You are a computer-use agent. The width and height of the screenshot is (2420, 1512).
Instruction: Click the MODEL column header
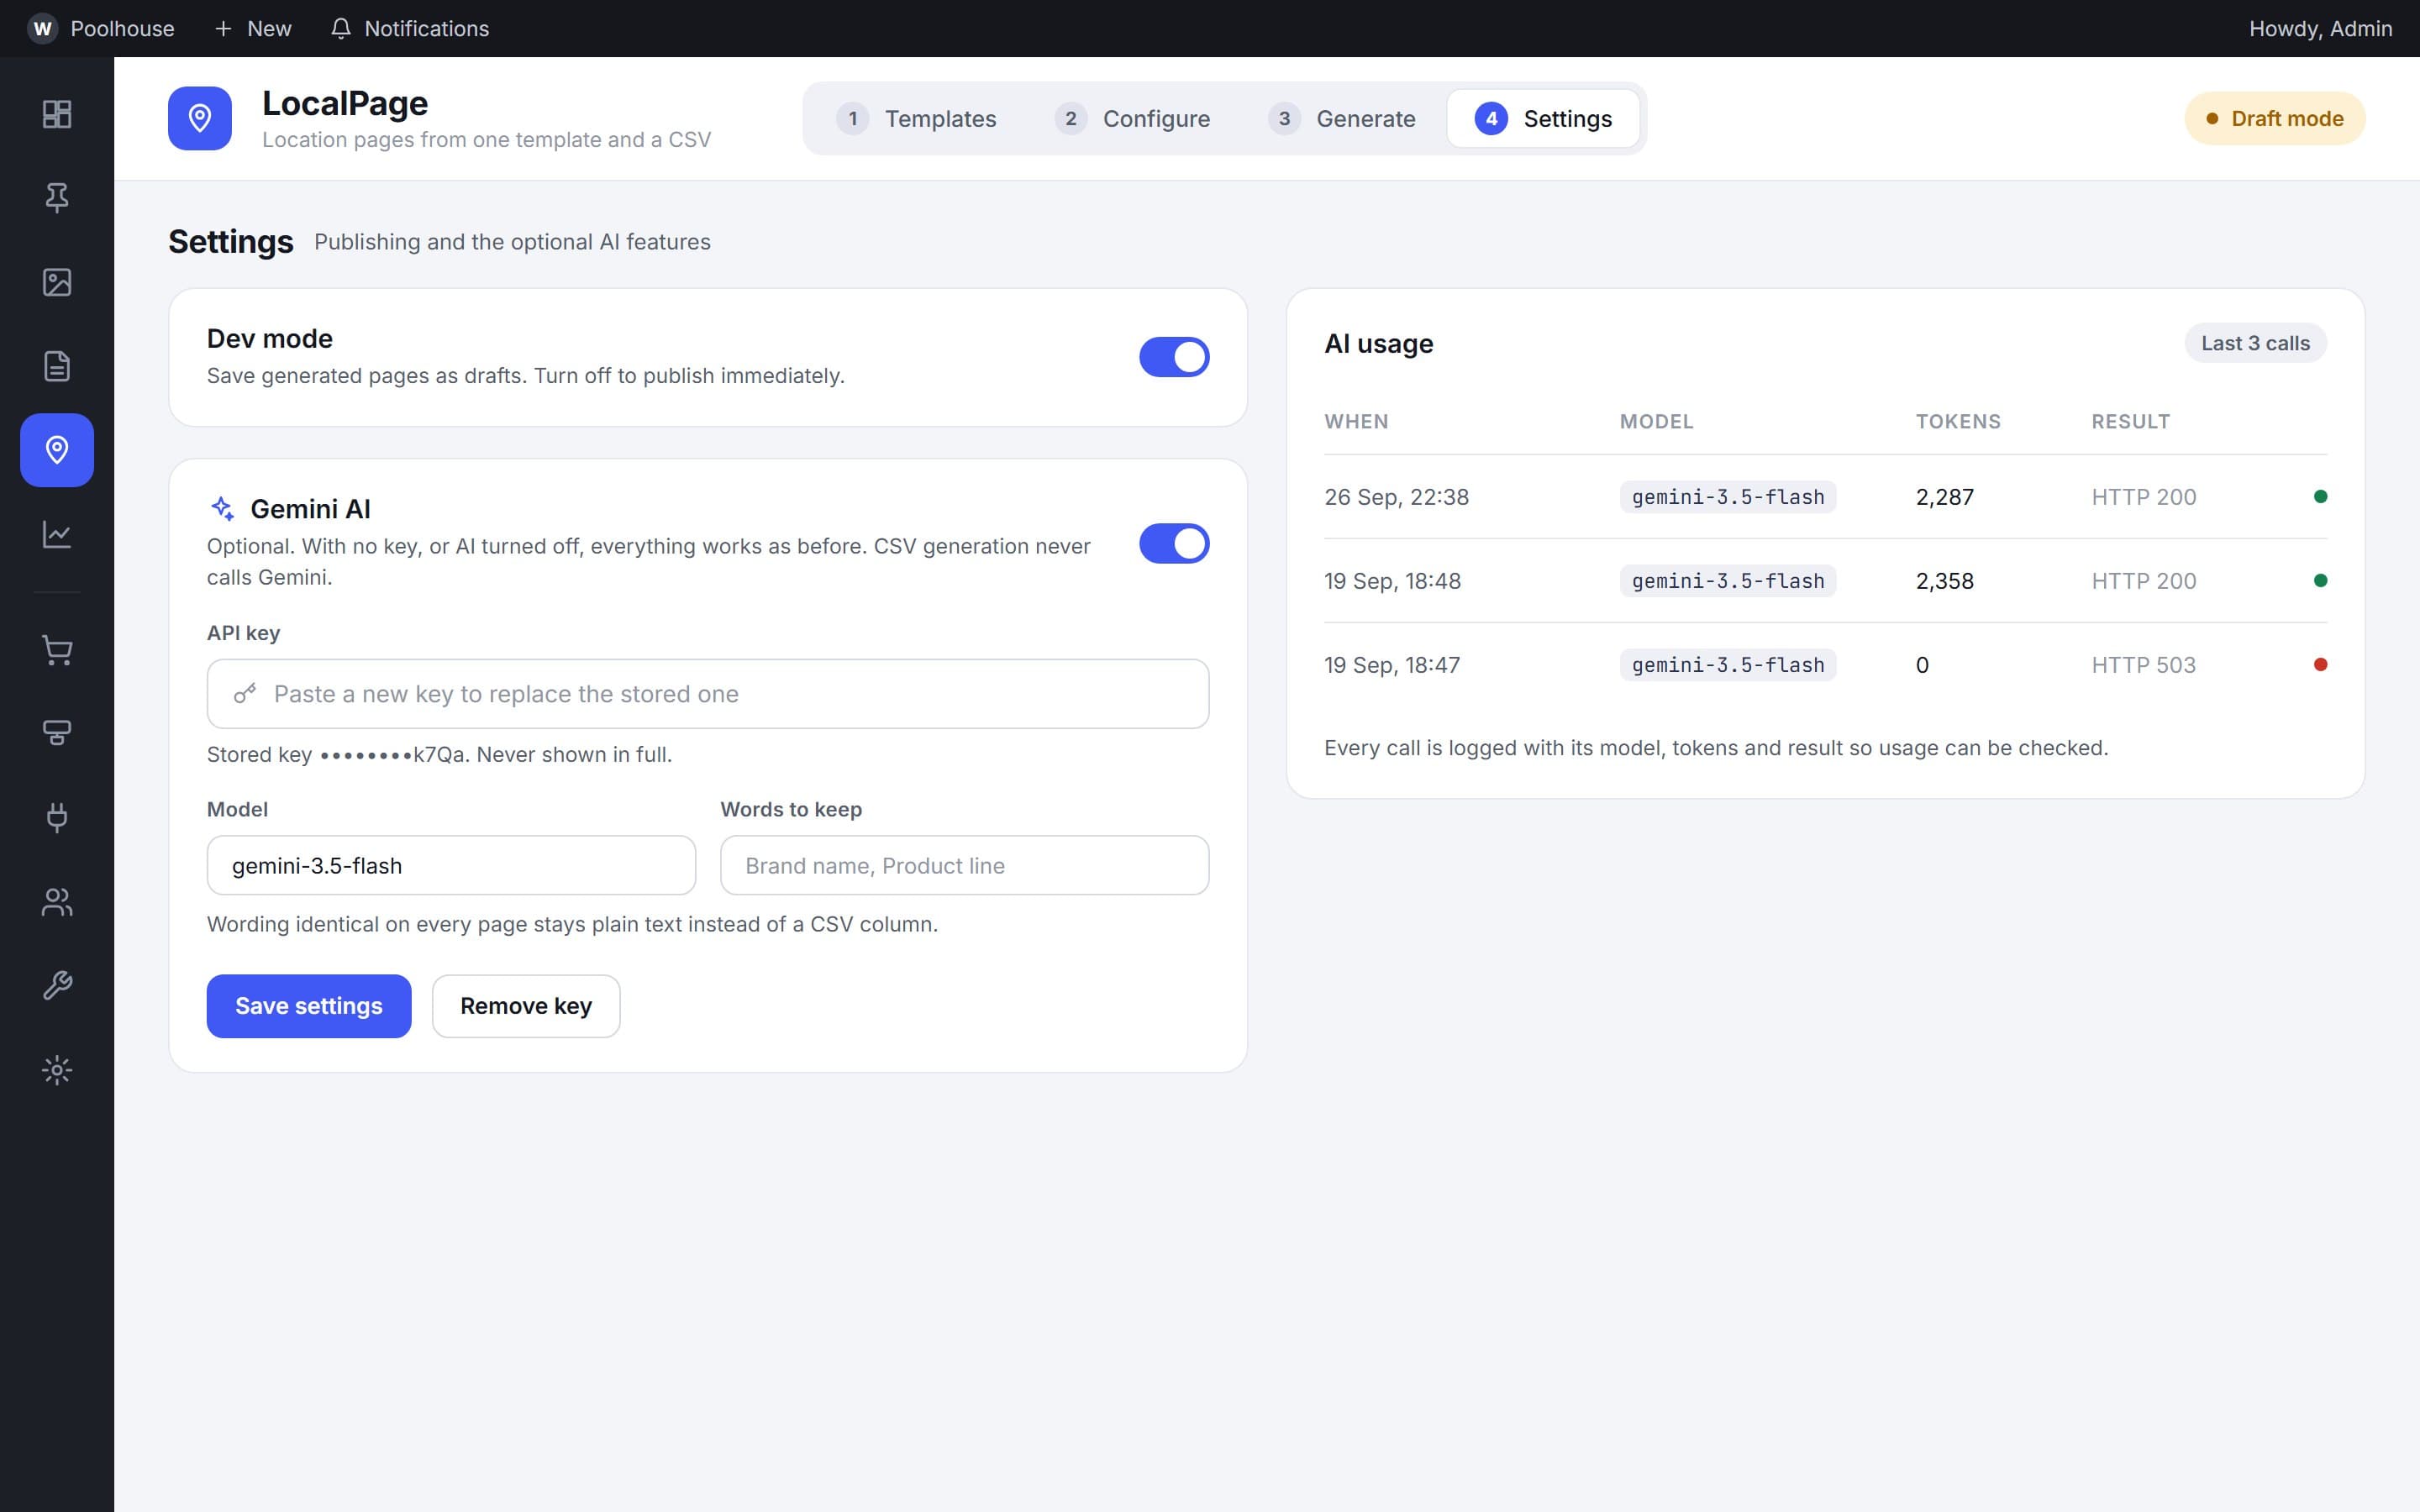(x=1656, y=422)
